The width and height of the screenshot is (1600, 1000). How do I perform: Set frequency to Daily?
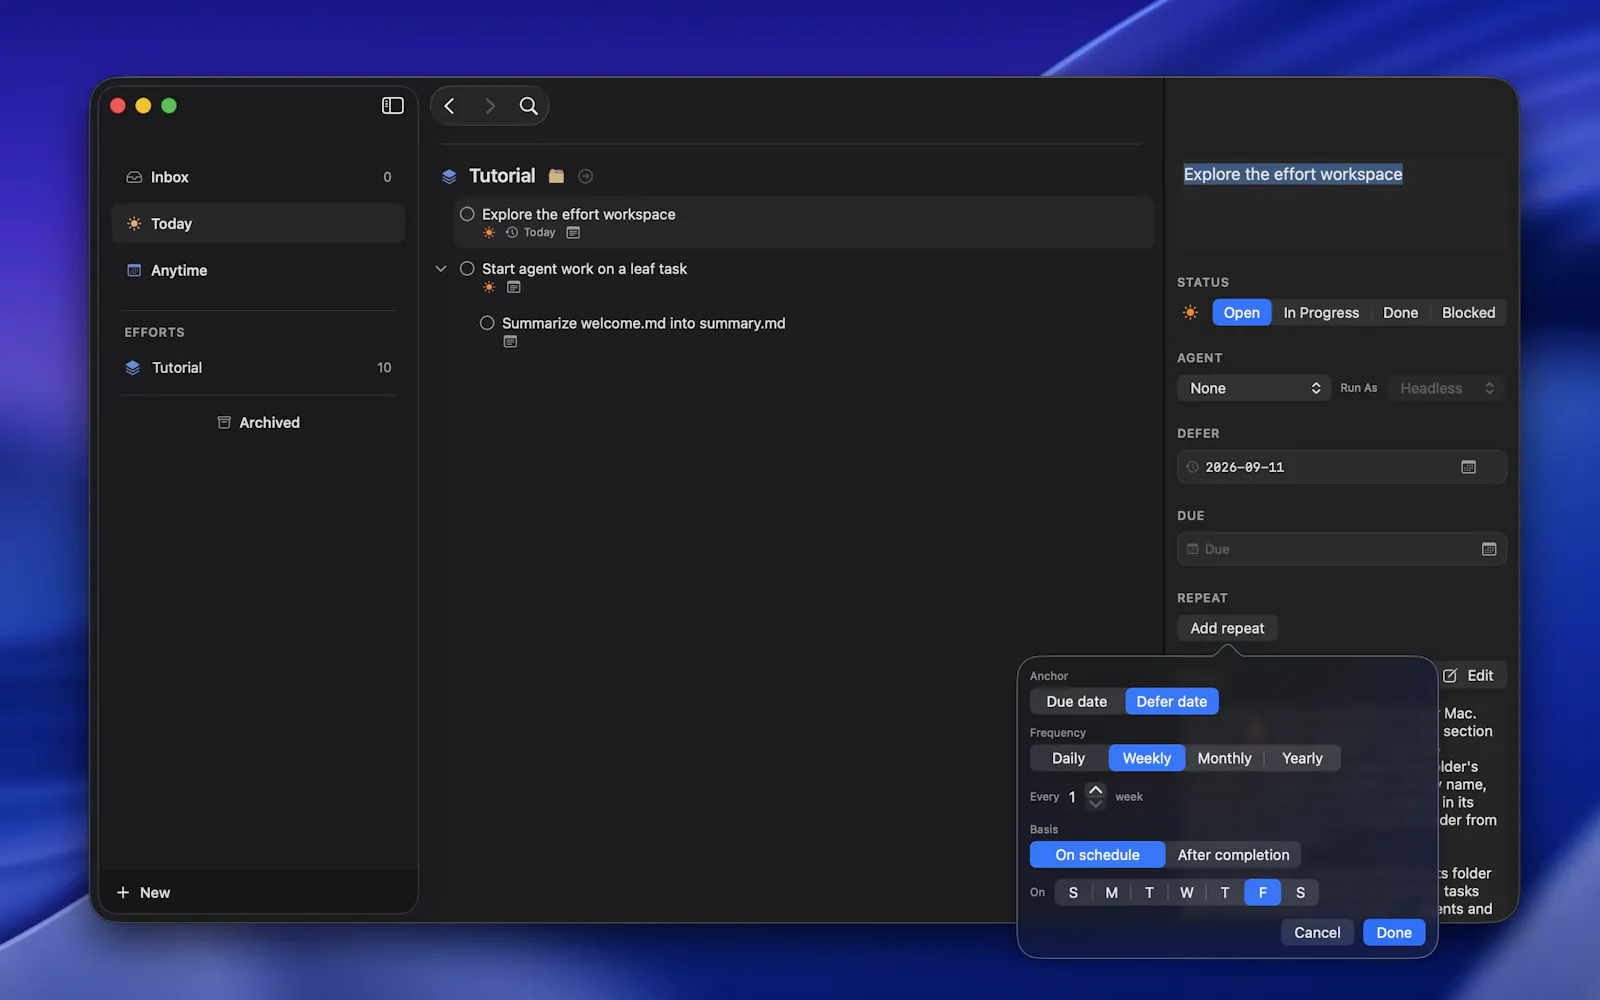click(1068, 759)
